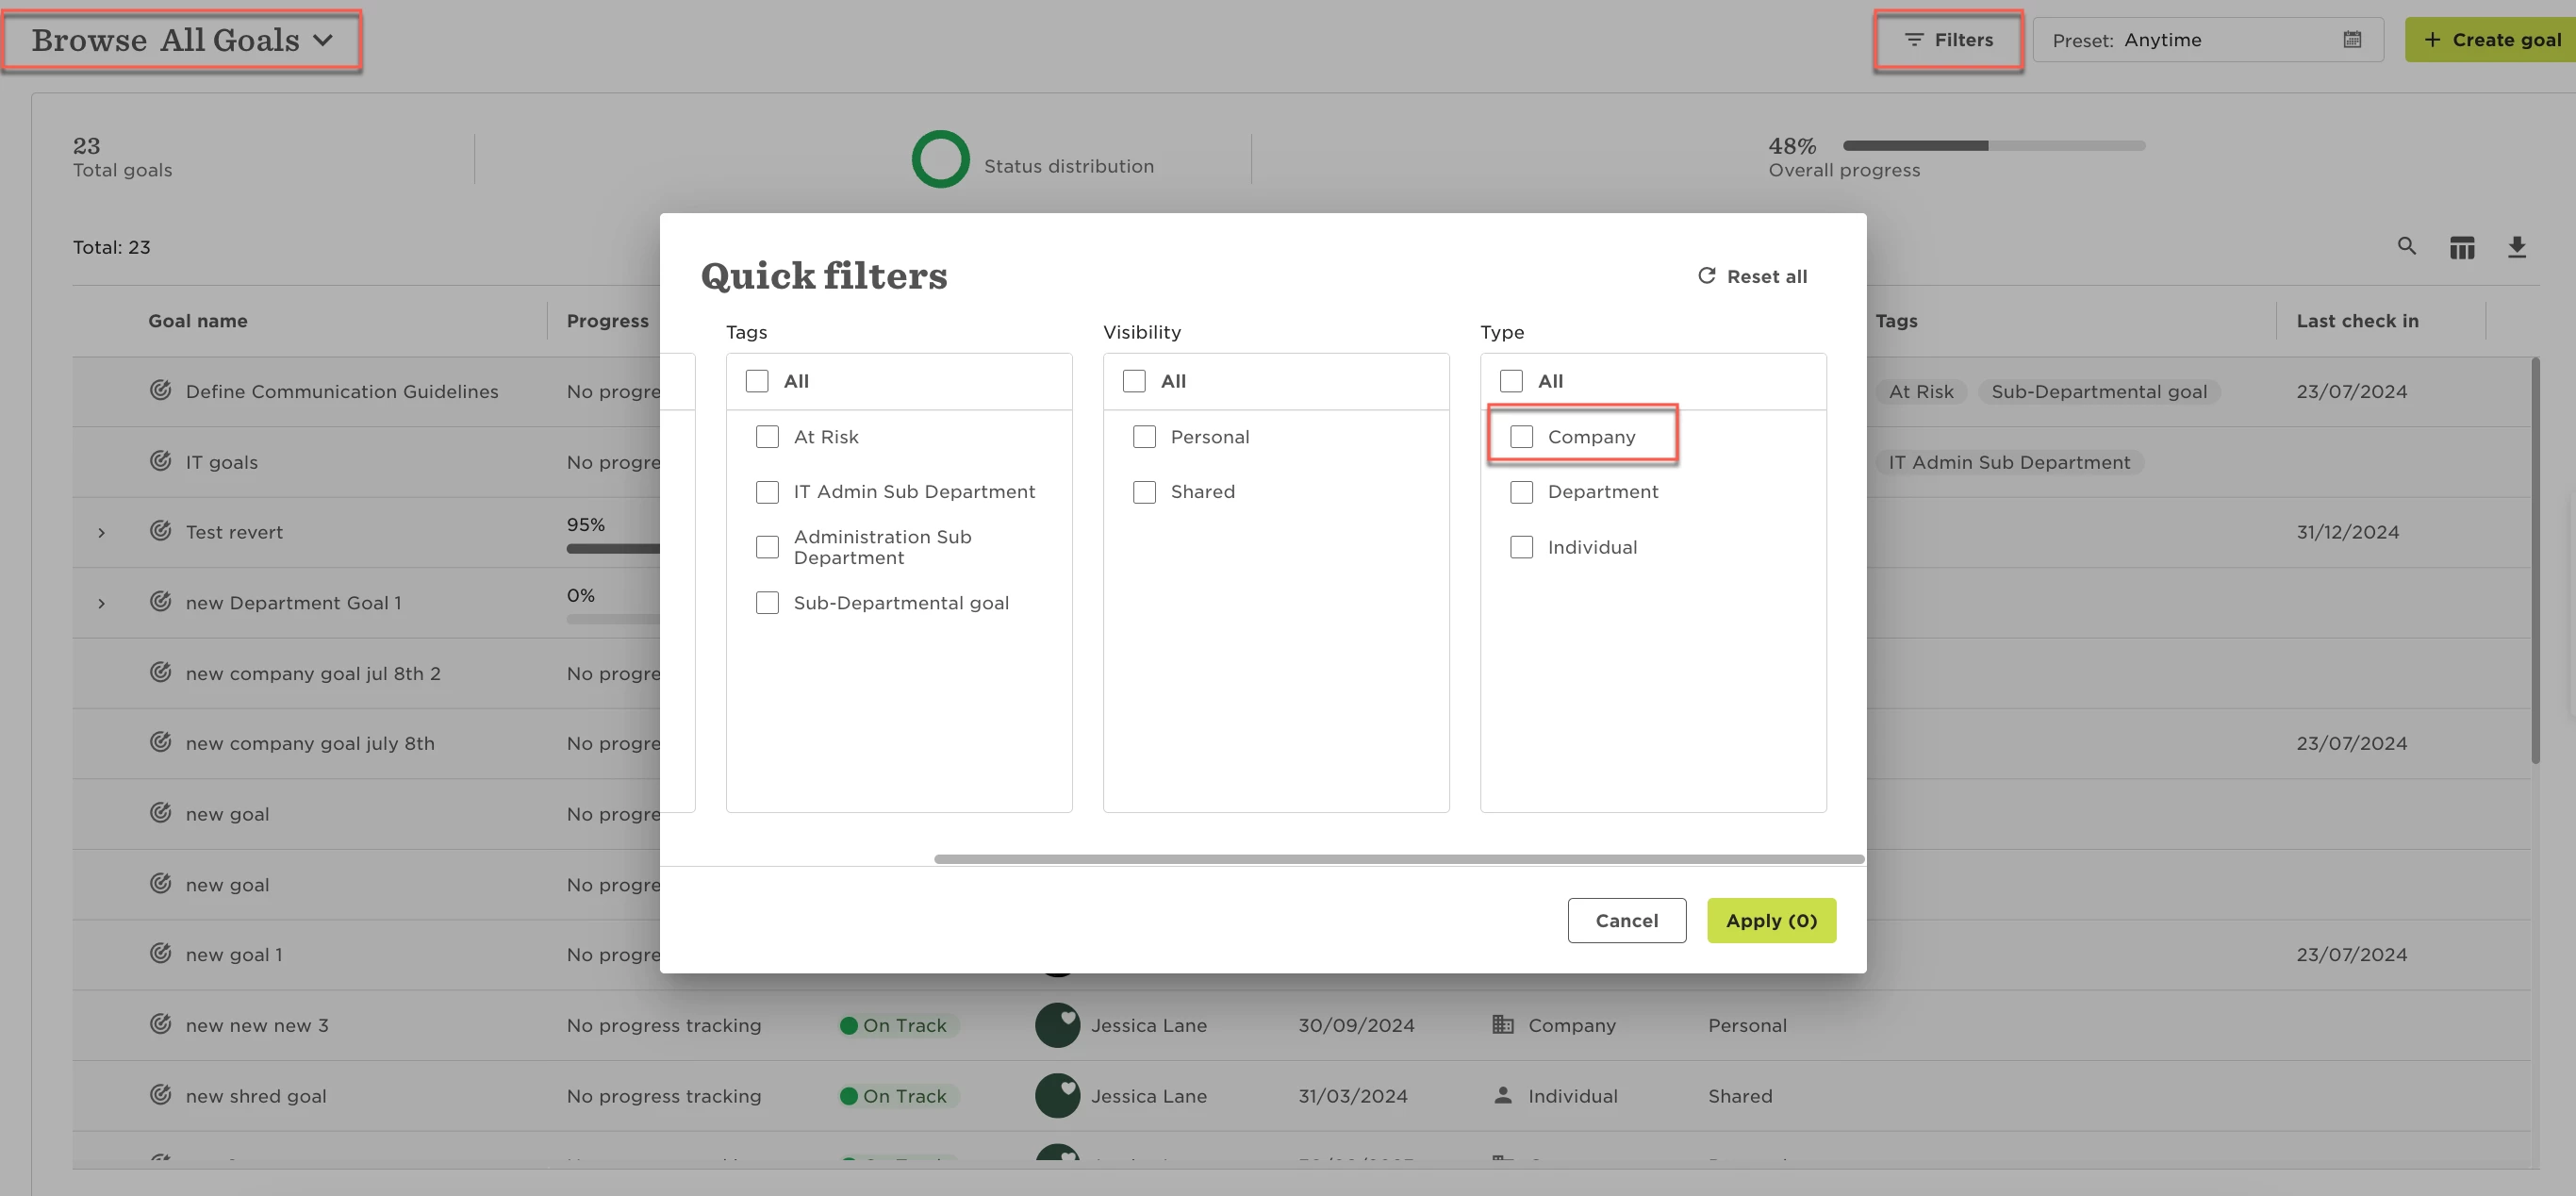The height and width of the screenshot is (1196, 2576).
Task: Click On Track status in new shred goal row
Action: pos(897,1096)
